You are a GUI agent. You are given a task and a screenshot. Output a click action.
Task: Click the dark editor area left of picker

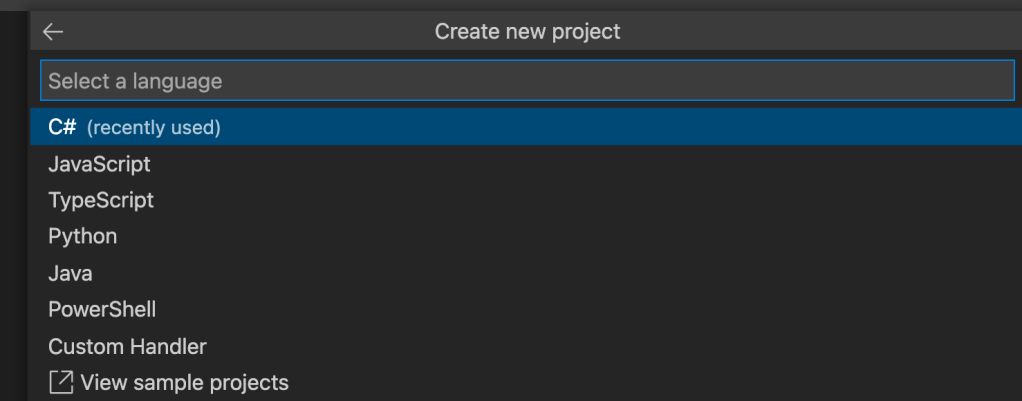pos(14,200)
